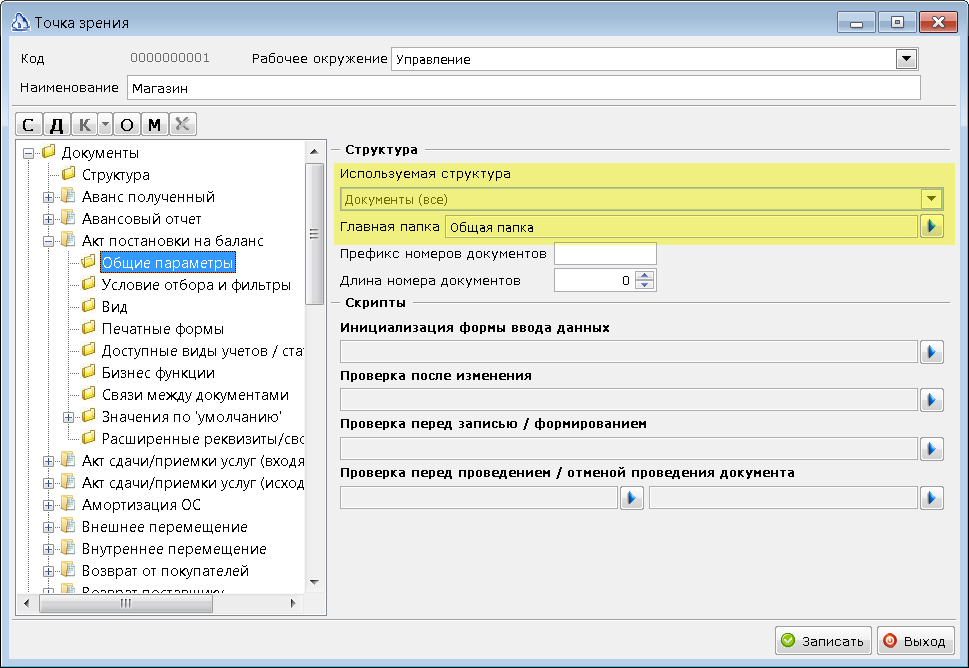Select 'Общие параметры' in the tree
This screenshot has width=969, height=668.
(x=167, y=263)
